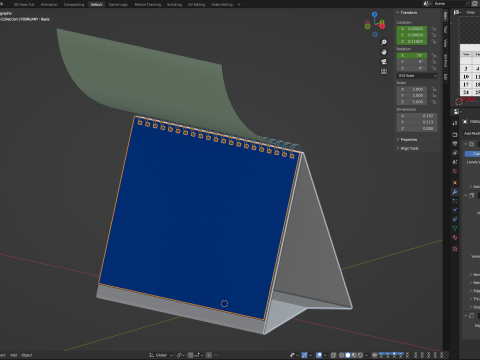Screen dimensions: 480x360
Task: Open the Render properties tab icon
Action: (455, 134)
